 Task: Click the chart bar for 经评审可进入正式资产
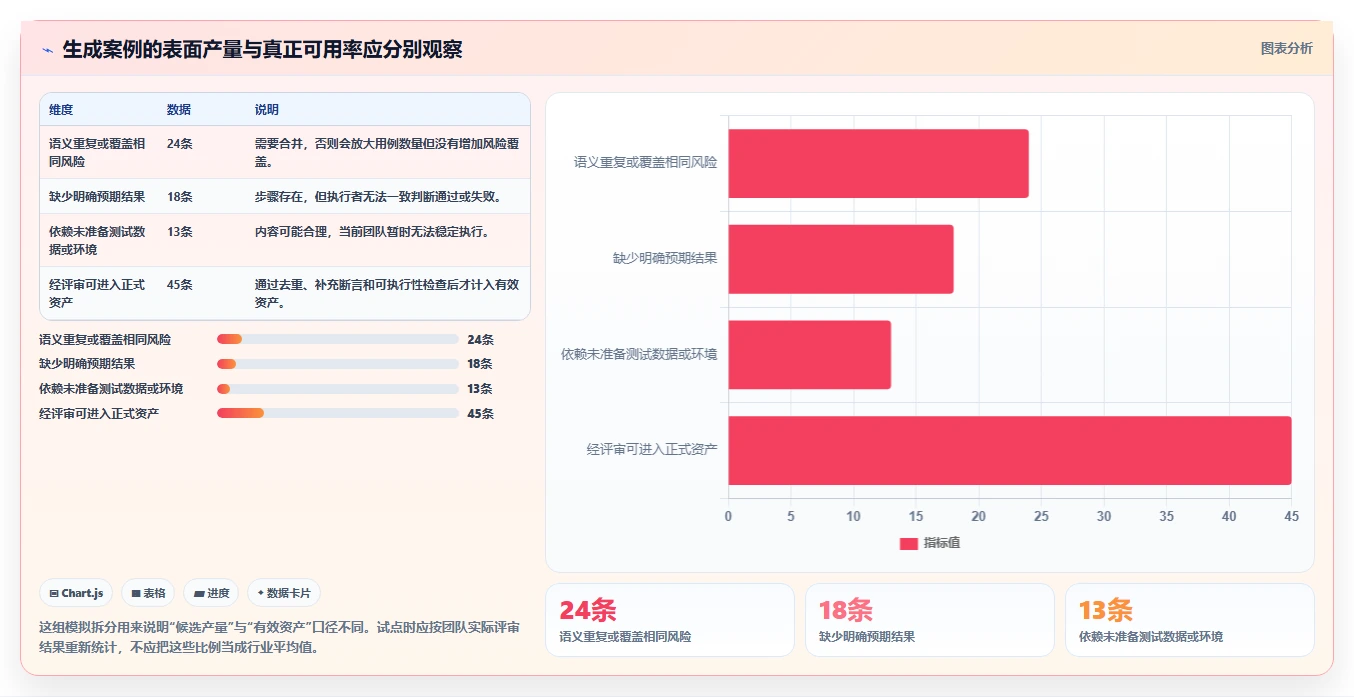tap(1010, 450)
